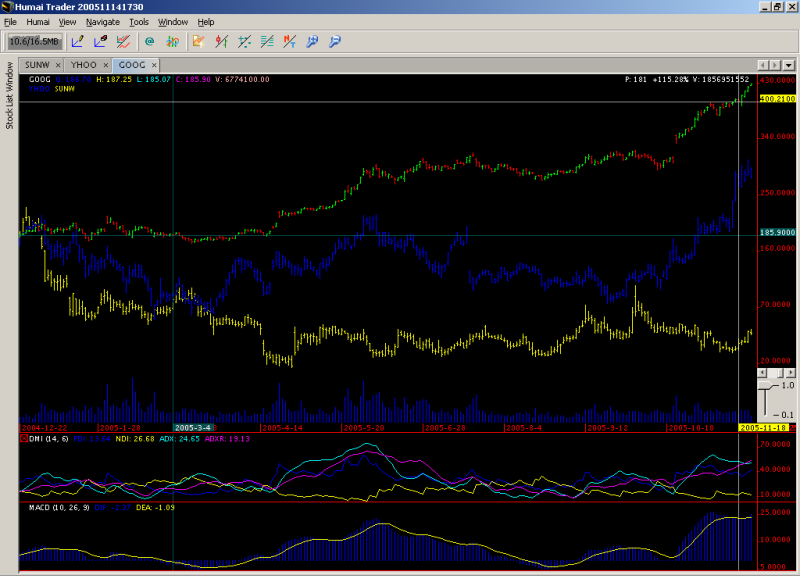This screenshot has width=800, height=576.
Task: Close the SUNW tab
Action: [x=59, y=65]
